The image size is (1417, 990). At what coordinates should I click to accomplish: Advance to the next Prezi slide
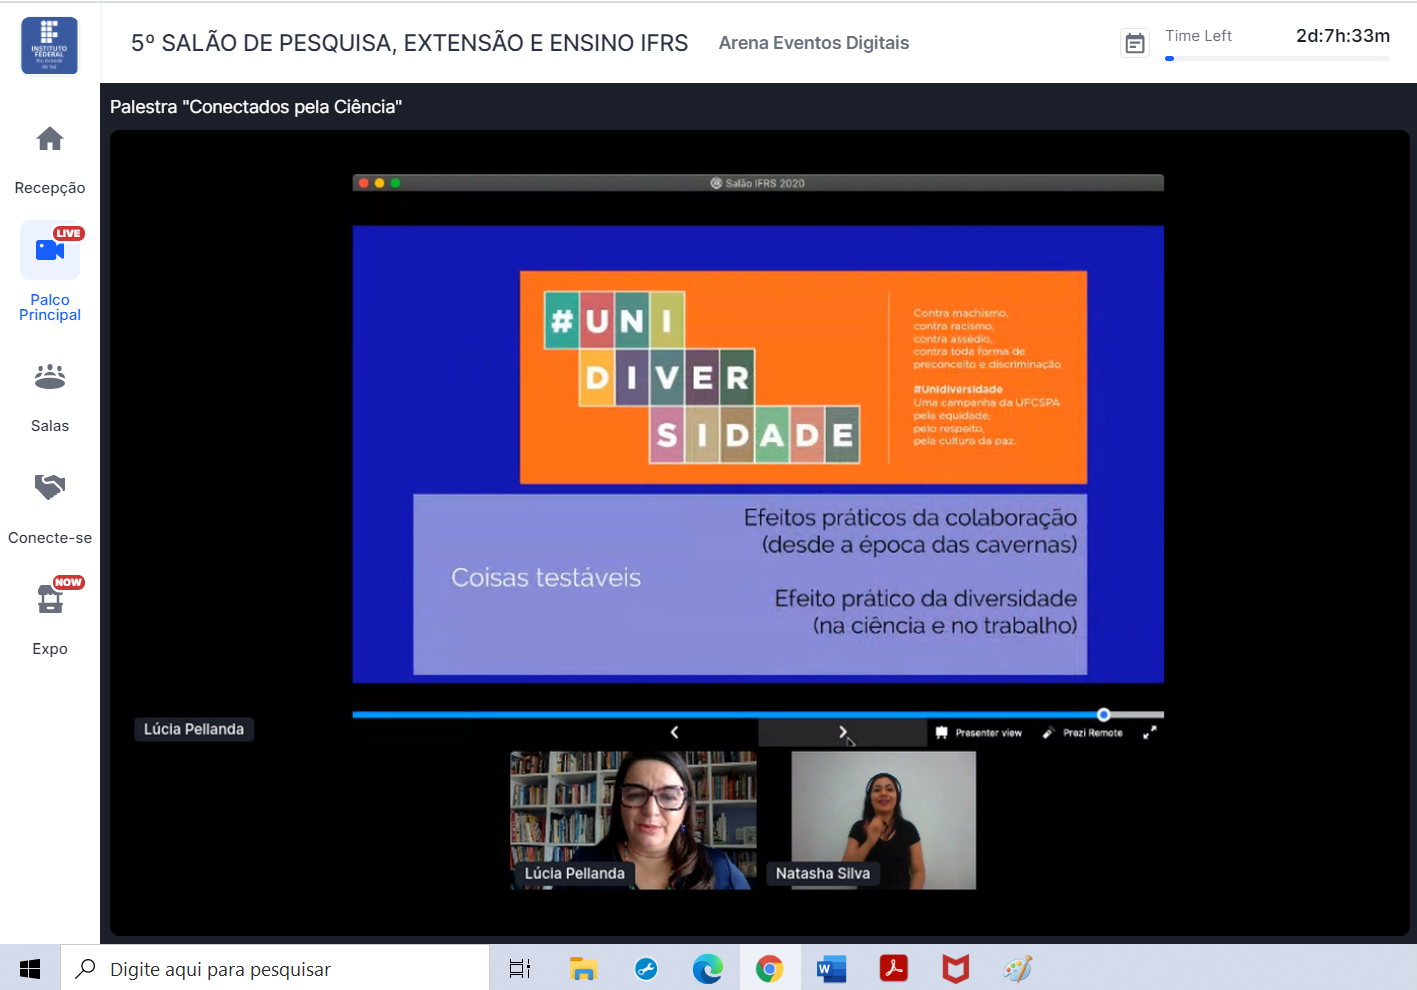tap(842, 733)
